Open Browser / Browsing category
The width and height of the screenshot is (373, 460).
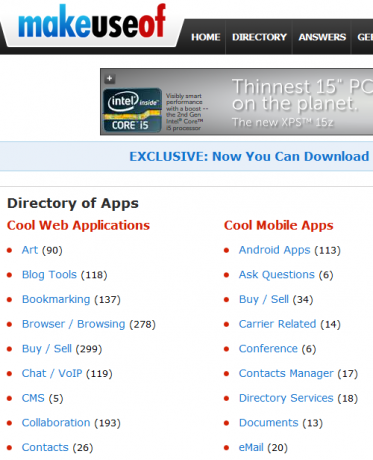click(73, 324)
